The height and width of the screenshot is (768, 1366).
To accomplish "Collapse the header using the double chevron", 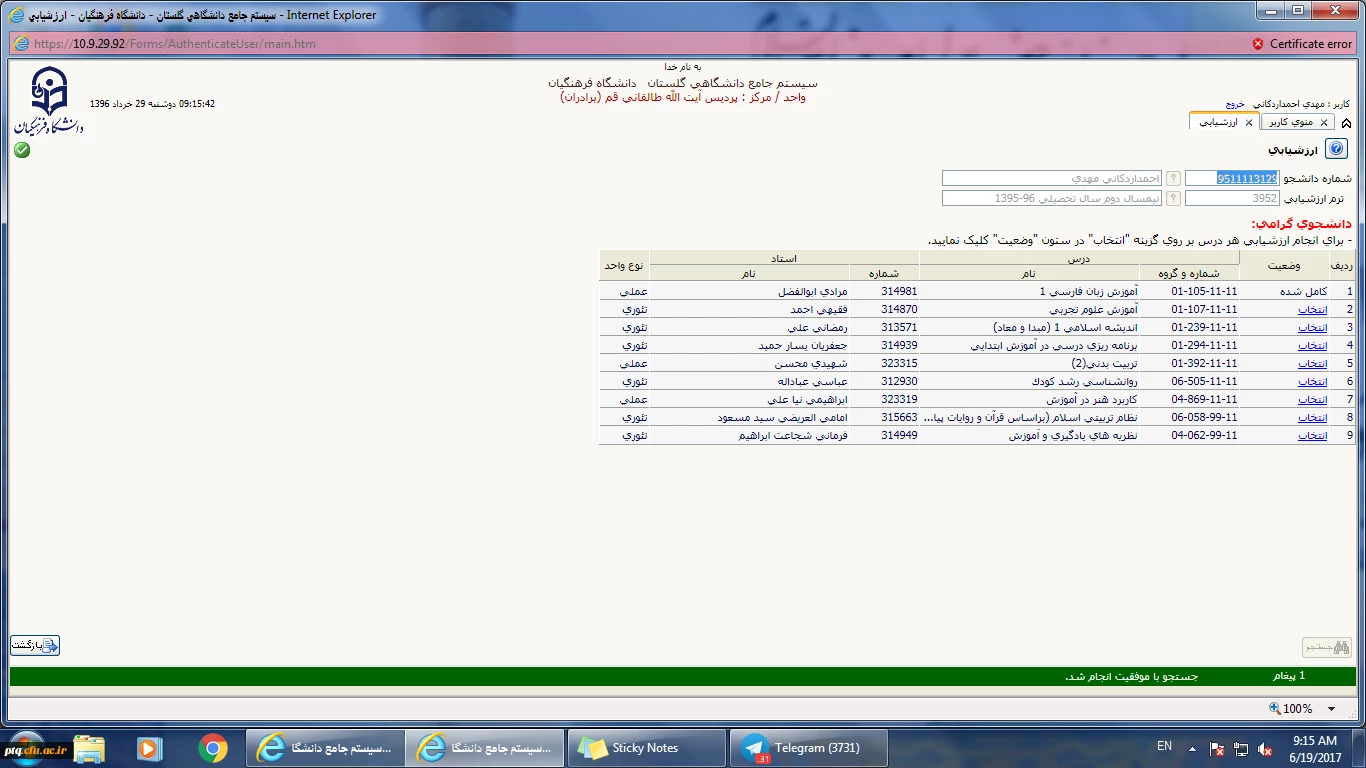I will point(1346,123).
